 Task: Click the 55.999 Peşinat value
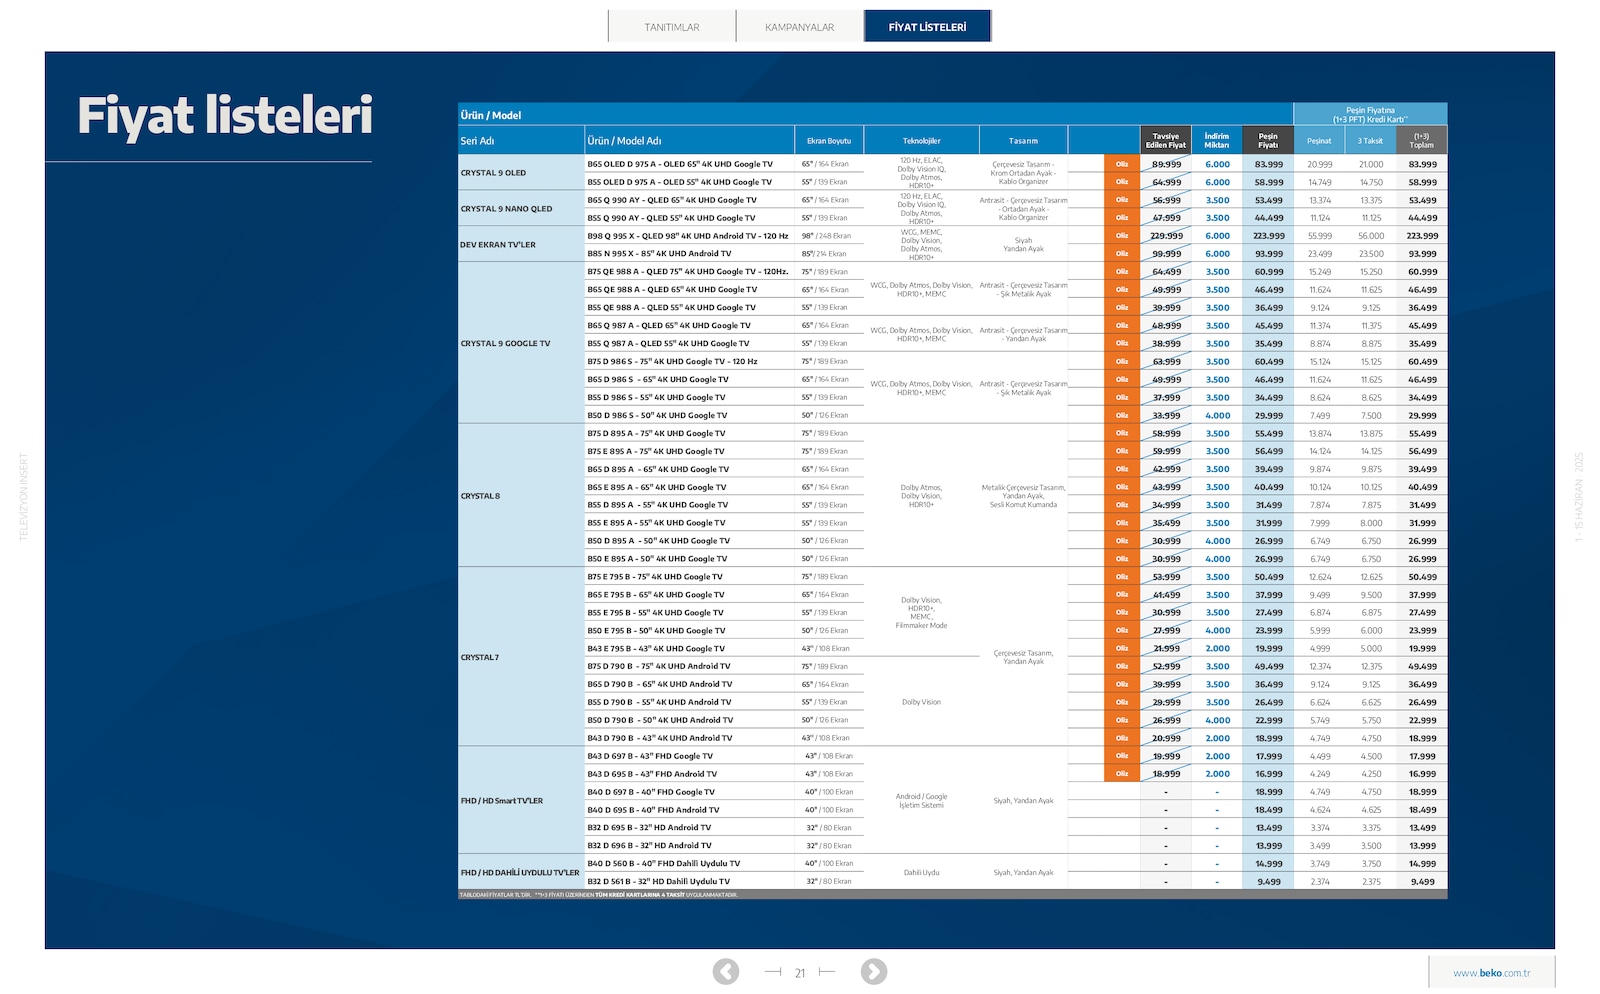tap(1320, 236)
